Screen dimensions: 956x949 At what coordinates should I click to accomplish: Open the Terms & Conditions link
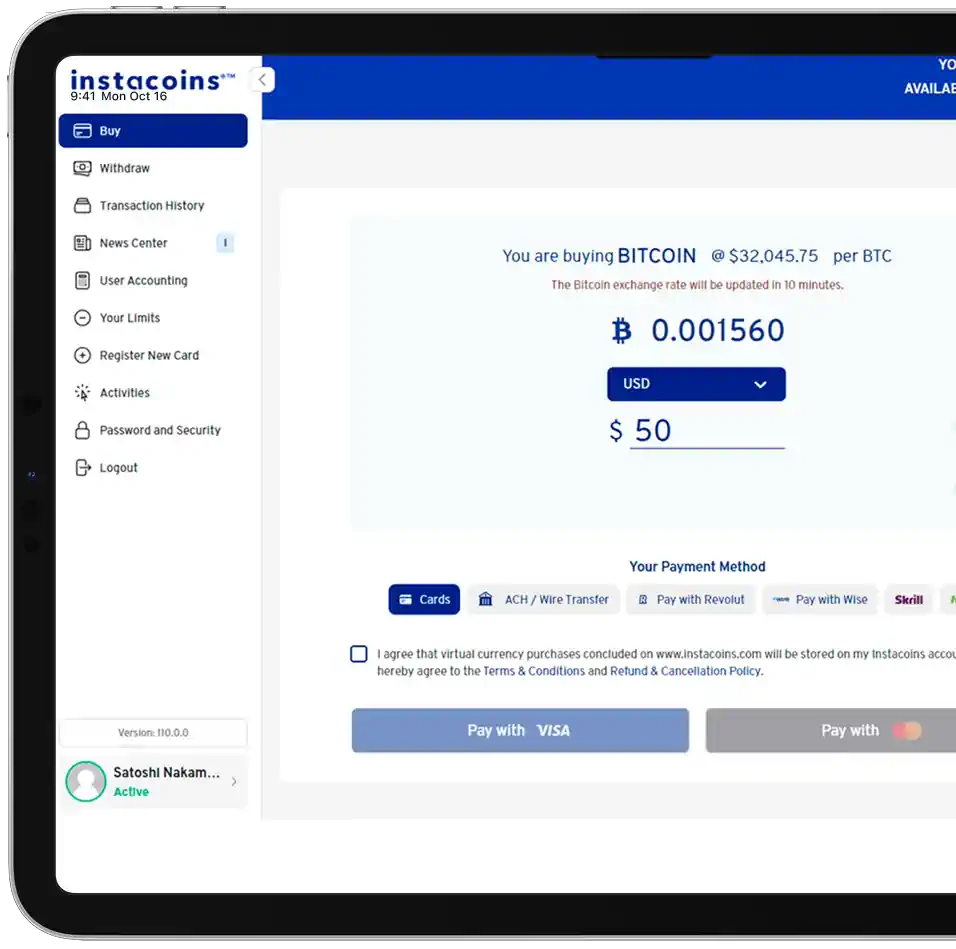[534, 671]
